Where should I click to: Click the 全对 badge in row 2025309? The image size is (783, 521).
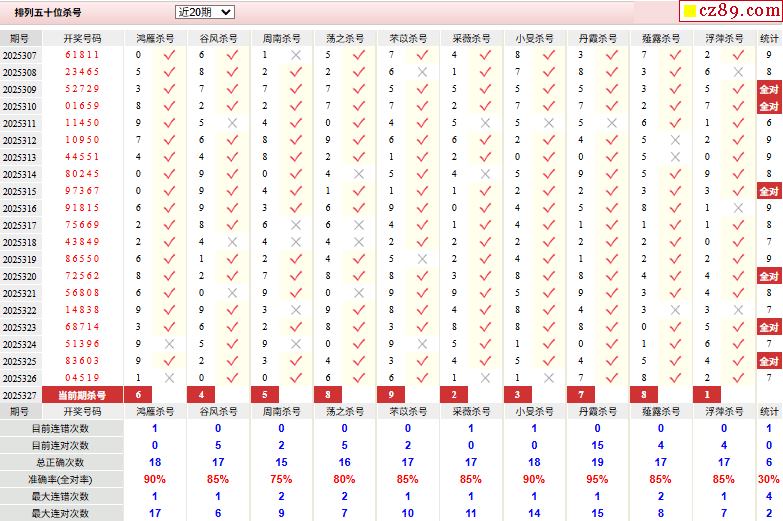(x=769, y=89)
